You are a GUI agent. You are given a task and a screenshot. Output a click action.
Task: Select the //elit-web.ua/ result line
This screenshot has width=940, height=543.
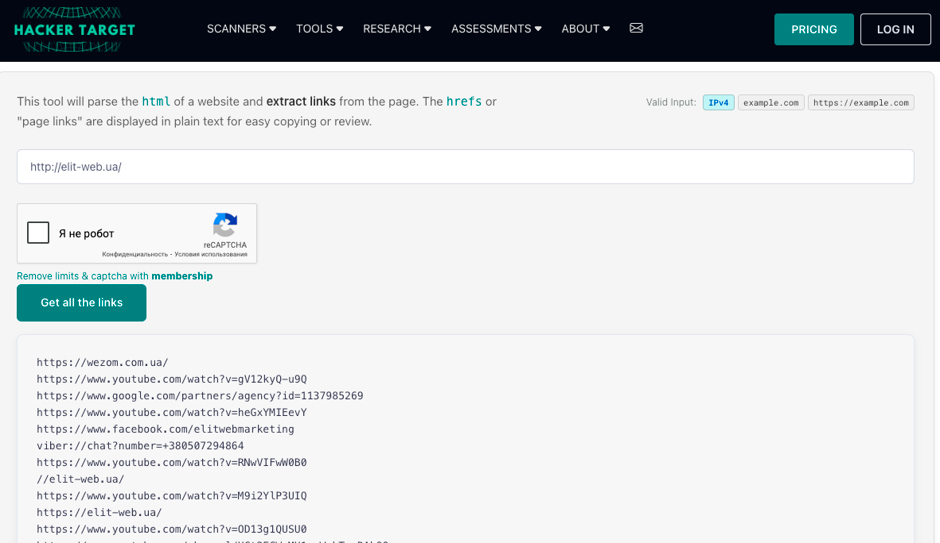click(80, 479)
